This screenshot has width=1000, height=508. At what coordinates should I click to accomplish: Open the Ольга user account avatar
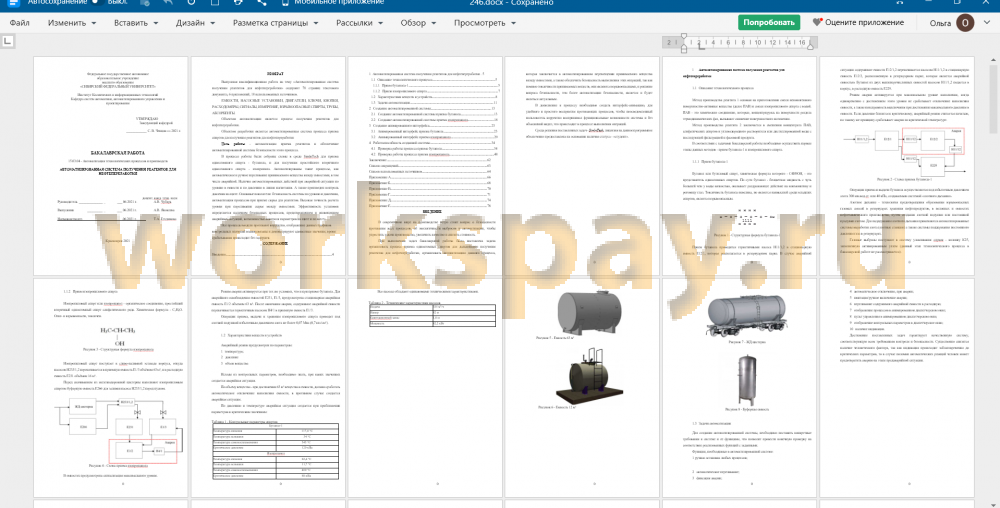tap(965, 23)
